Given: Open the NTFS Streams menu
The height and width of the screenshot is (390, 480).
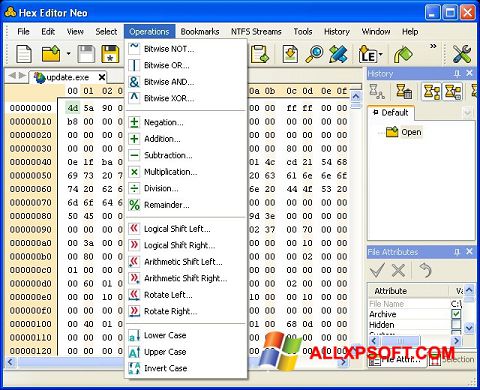Looking at the screenshot, I should tap(256, 32).
